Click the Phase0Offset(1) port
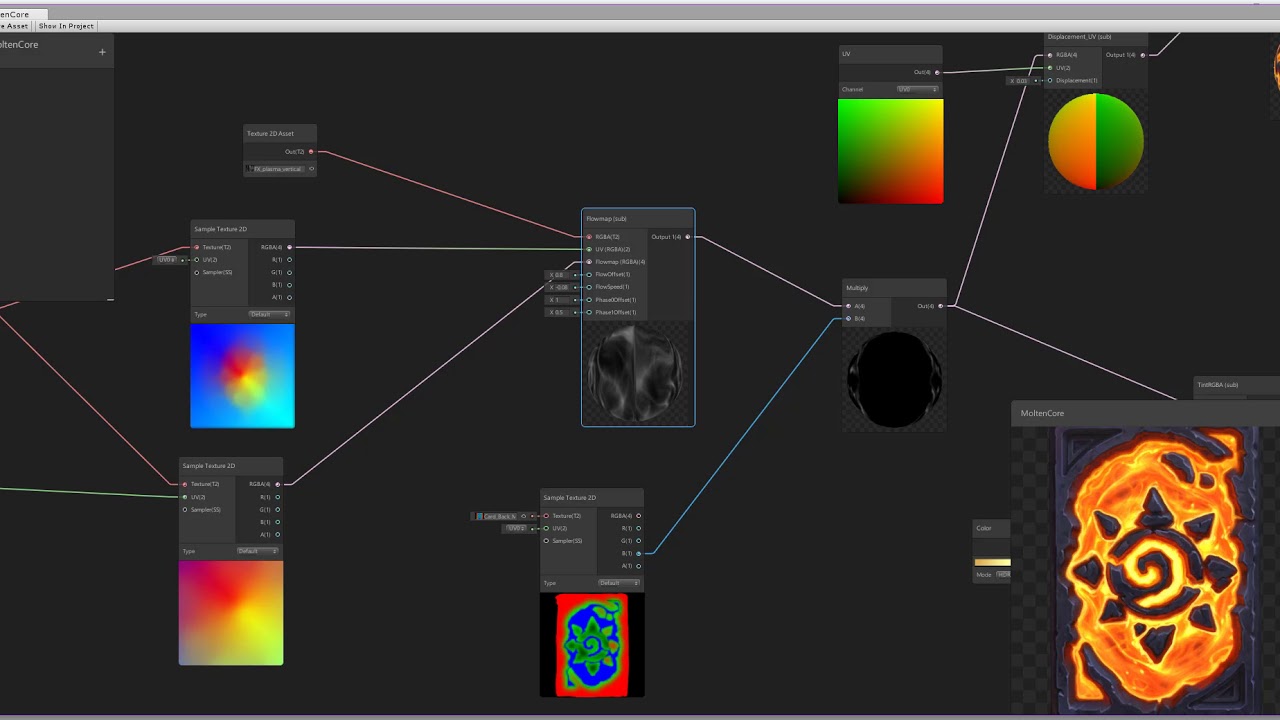The image size is (1280, 720). click(x=589, y=300)
